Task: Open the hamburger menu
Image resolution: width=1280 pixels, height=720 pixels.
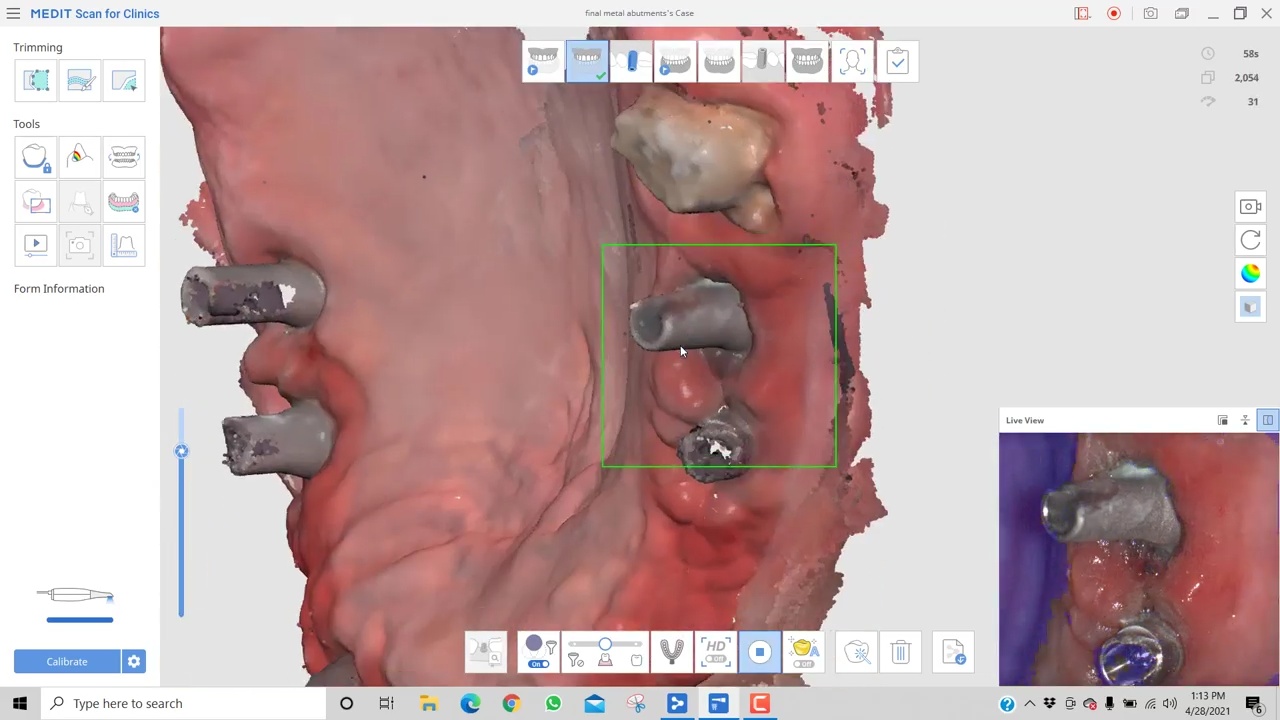Action: [x=13, y=14]
